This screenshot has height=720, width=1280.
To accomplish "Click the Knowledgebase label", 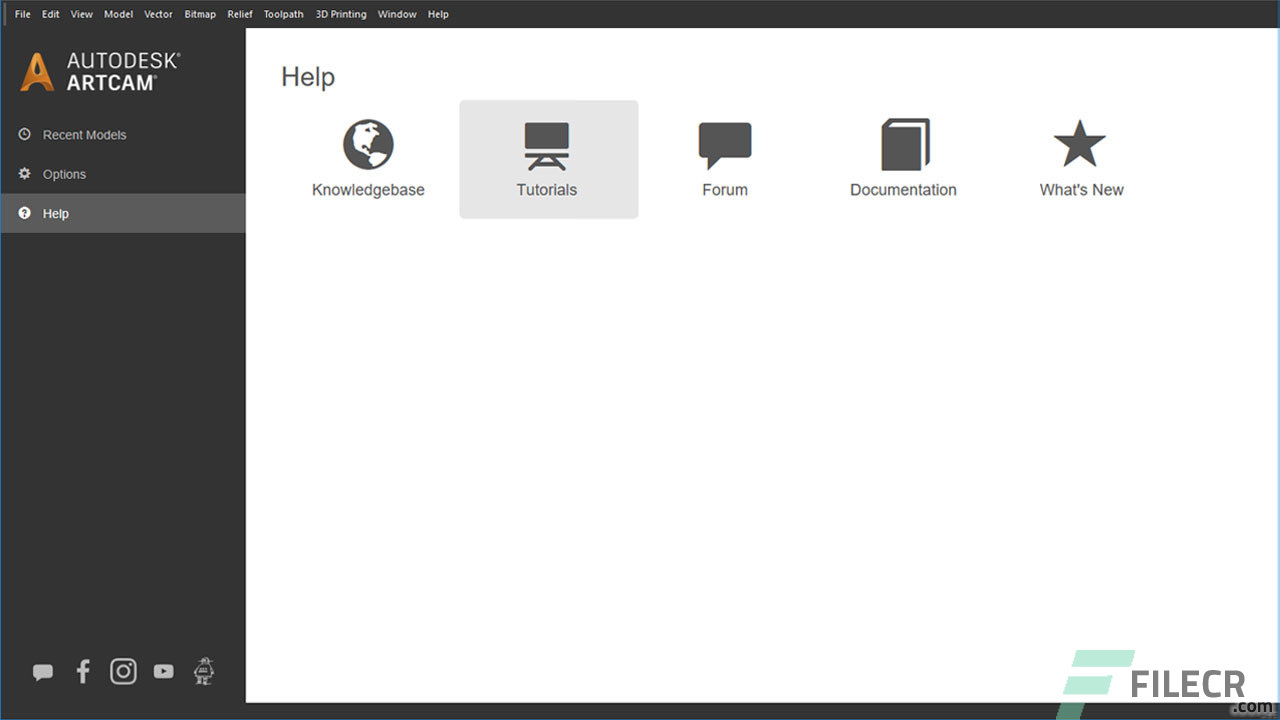I will (368, 190).
